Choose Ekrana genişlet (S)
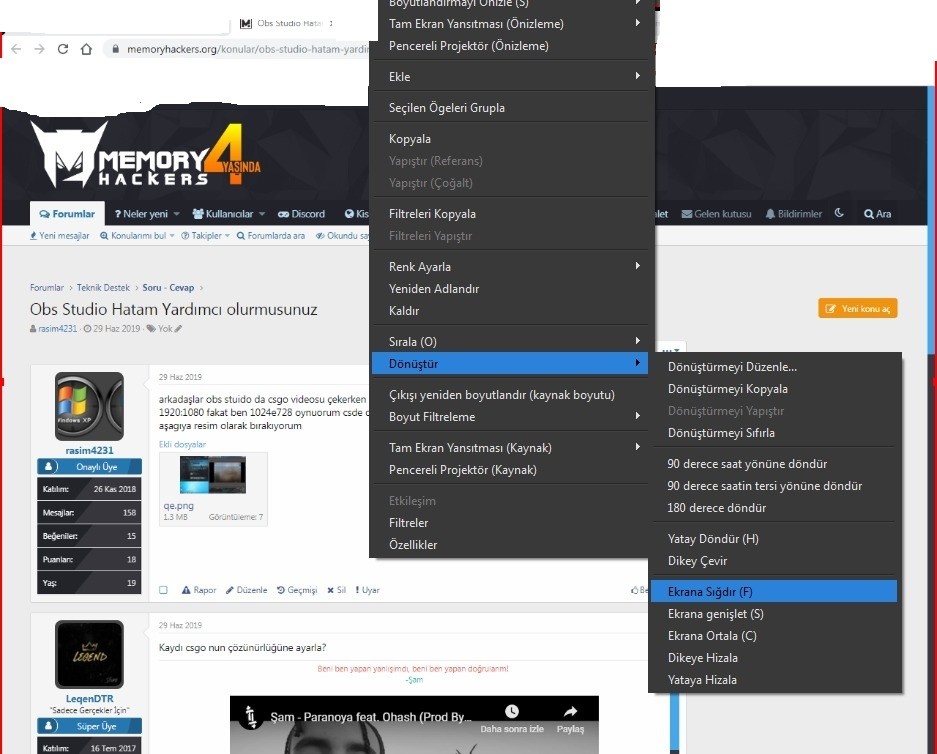Viewport: 937px width, 754px height. pyautogui.click(x=774, y=614)
